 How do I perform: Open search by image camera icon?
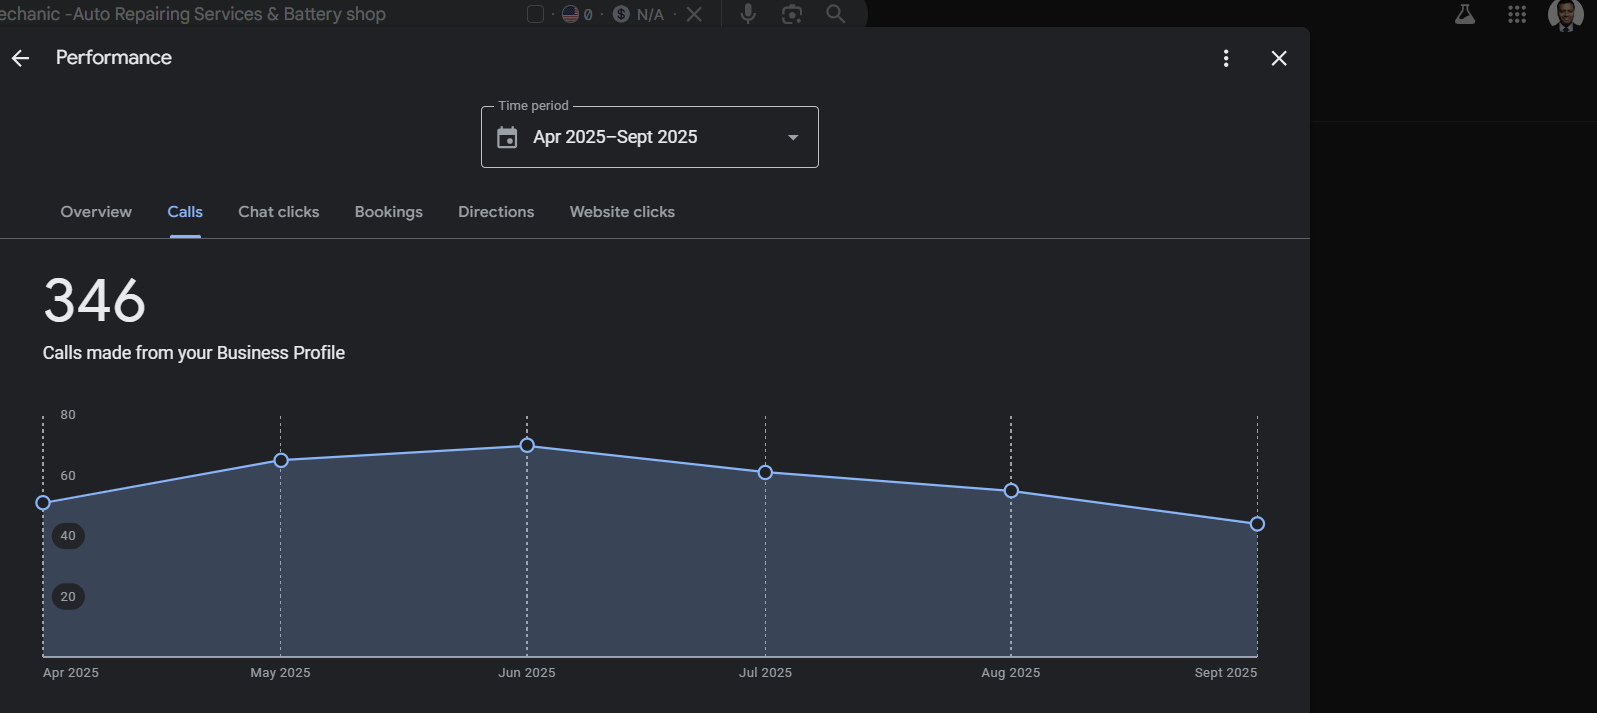point(792,14)
